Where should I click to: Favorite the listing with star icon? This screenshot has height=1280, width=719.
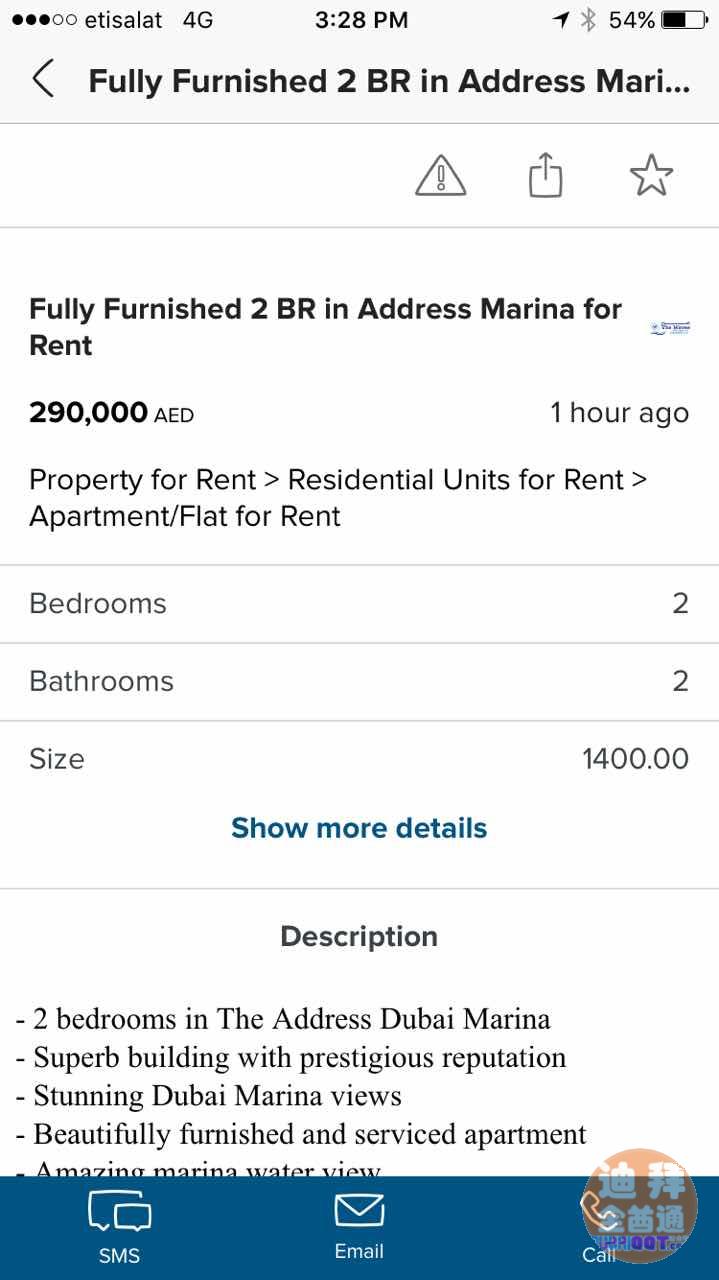651,177
